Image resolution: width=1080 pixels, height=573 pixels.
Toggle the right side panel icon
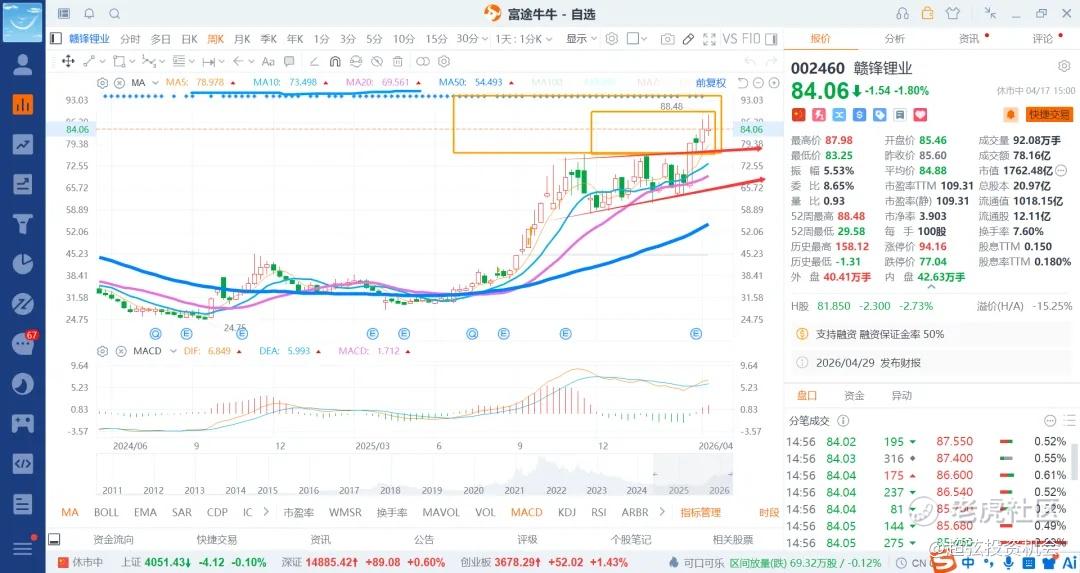771,39
